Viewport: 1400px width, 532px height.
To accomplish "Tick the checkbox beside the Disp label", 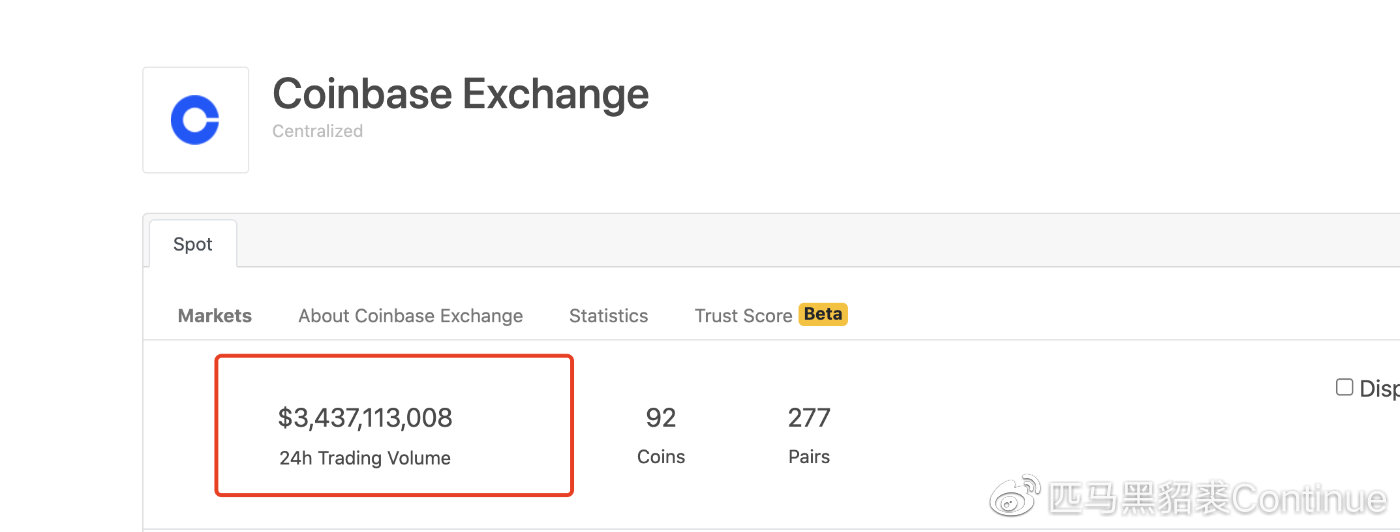I will (x=1345, y=387).
